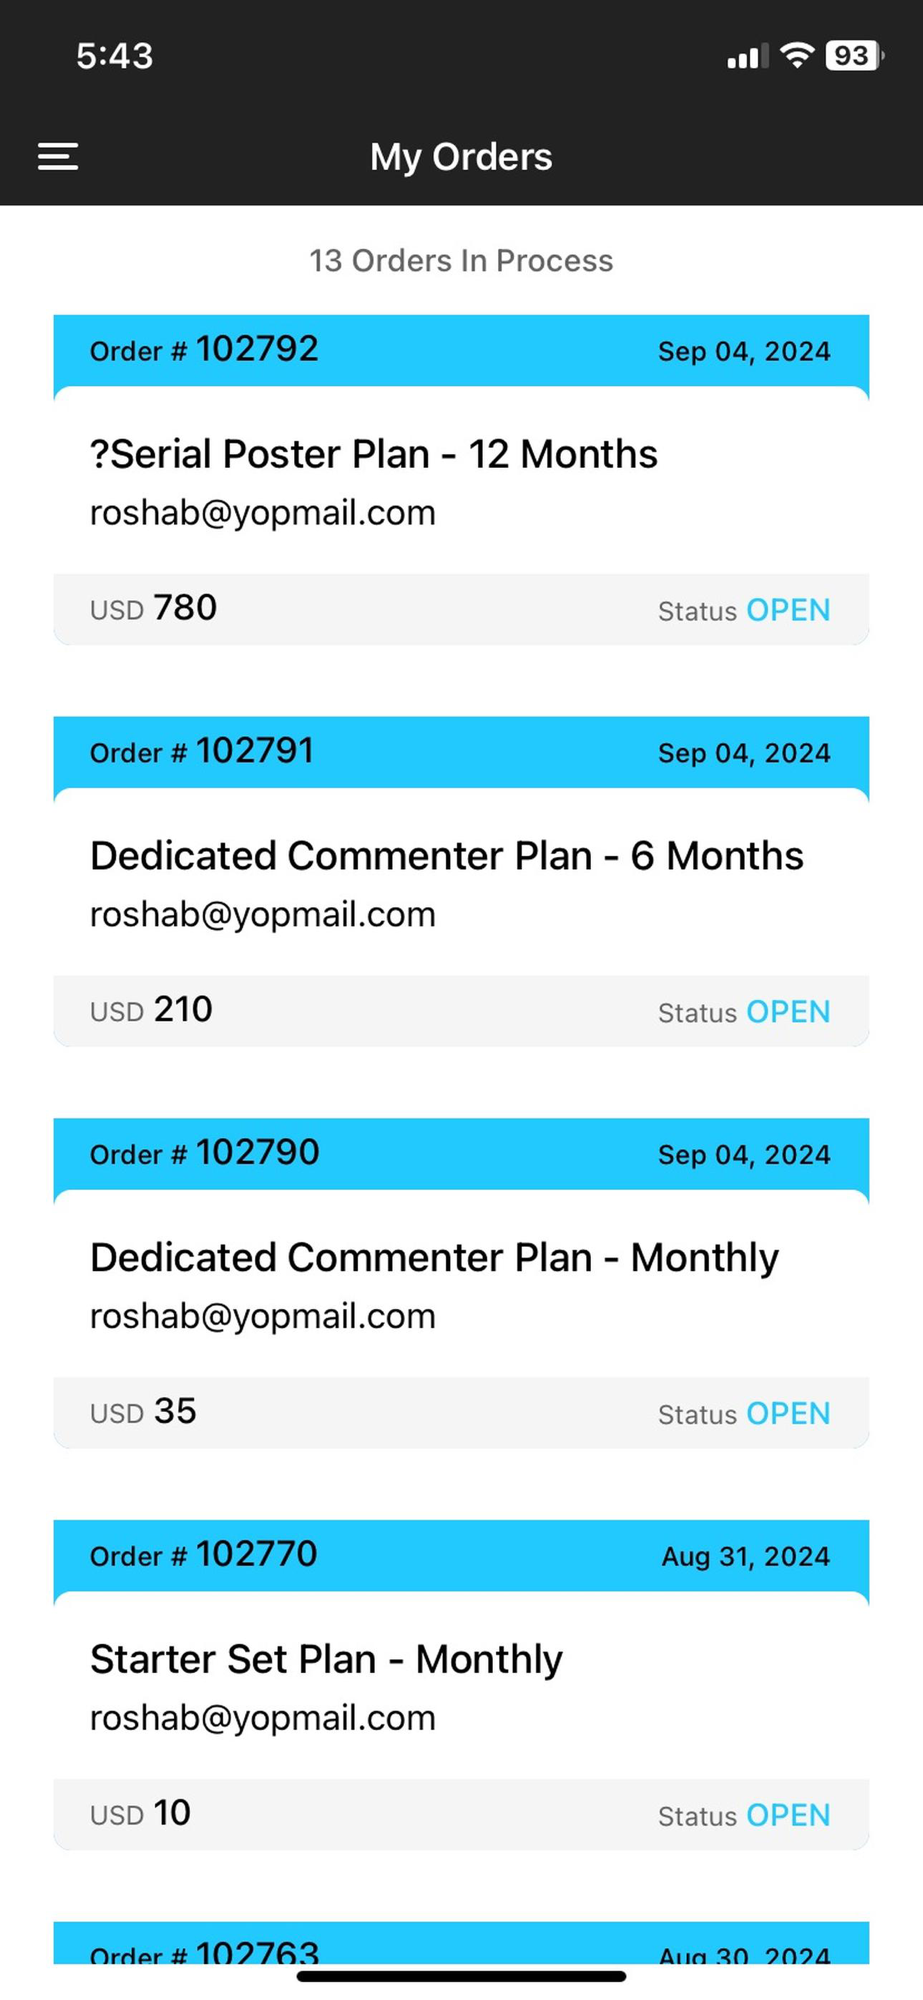Open order number 102792 header

click(461, 351)
